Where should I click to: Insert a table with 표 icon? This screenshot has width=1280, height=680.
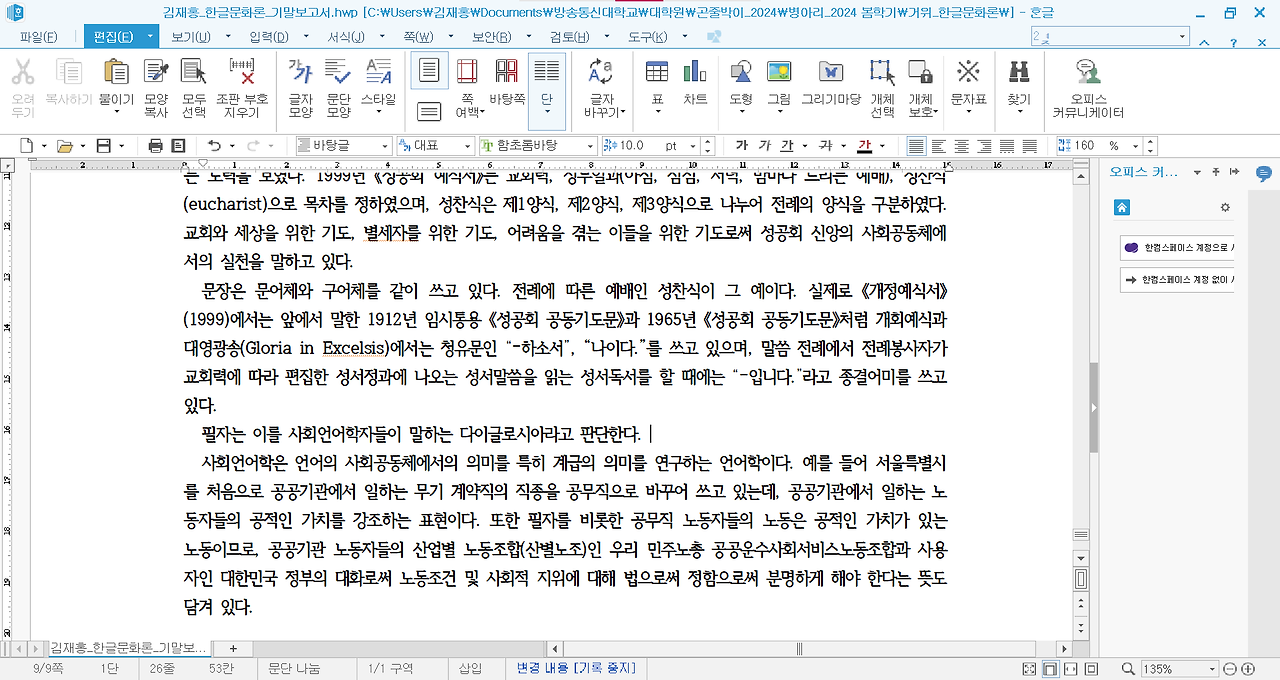tap(657, 72)
